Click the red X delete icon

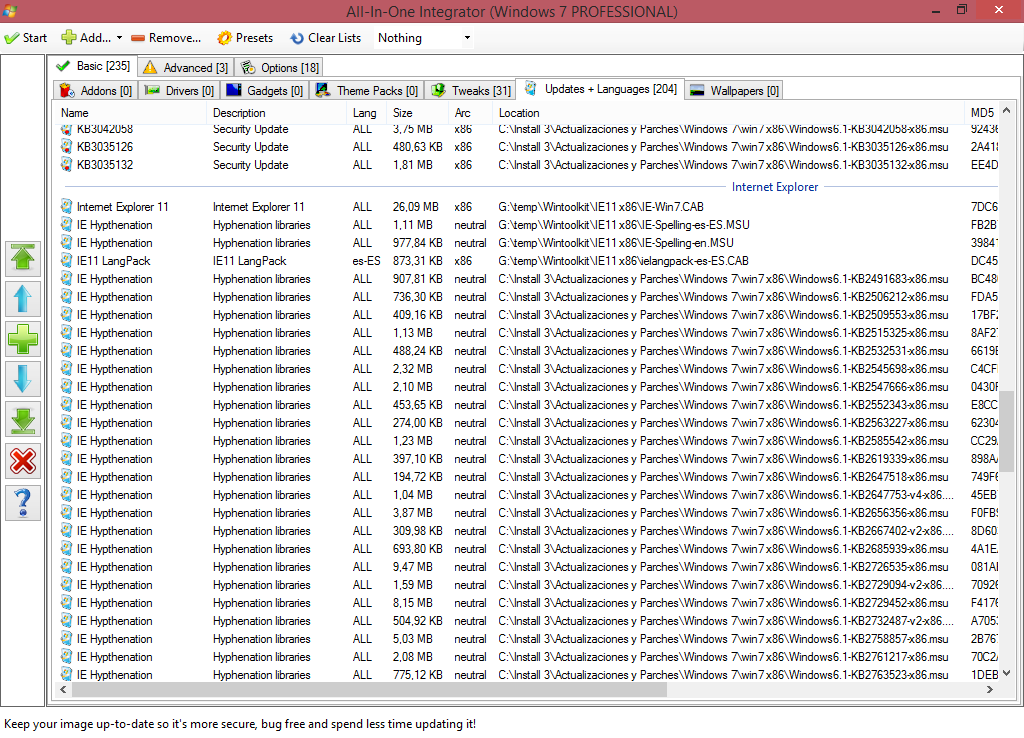pos(23,461)
